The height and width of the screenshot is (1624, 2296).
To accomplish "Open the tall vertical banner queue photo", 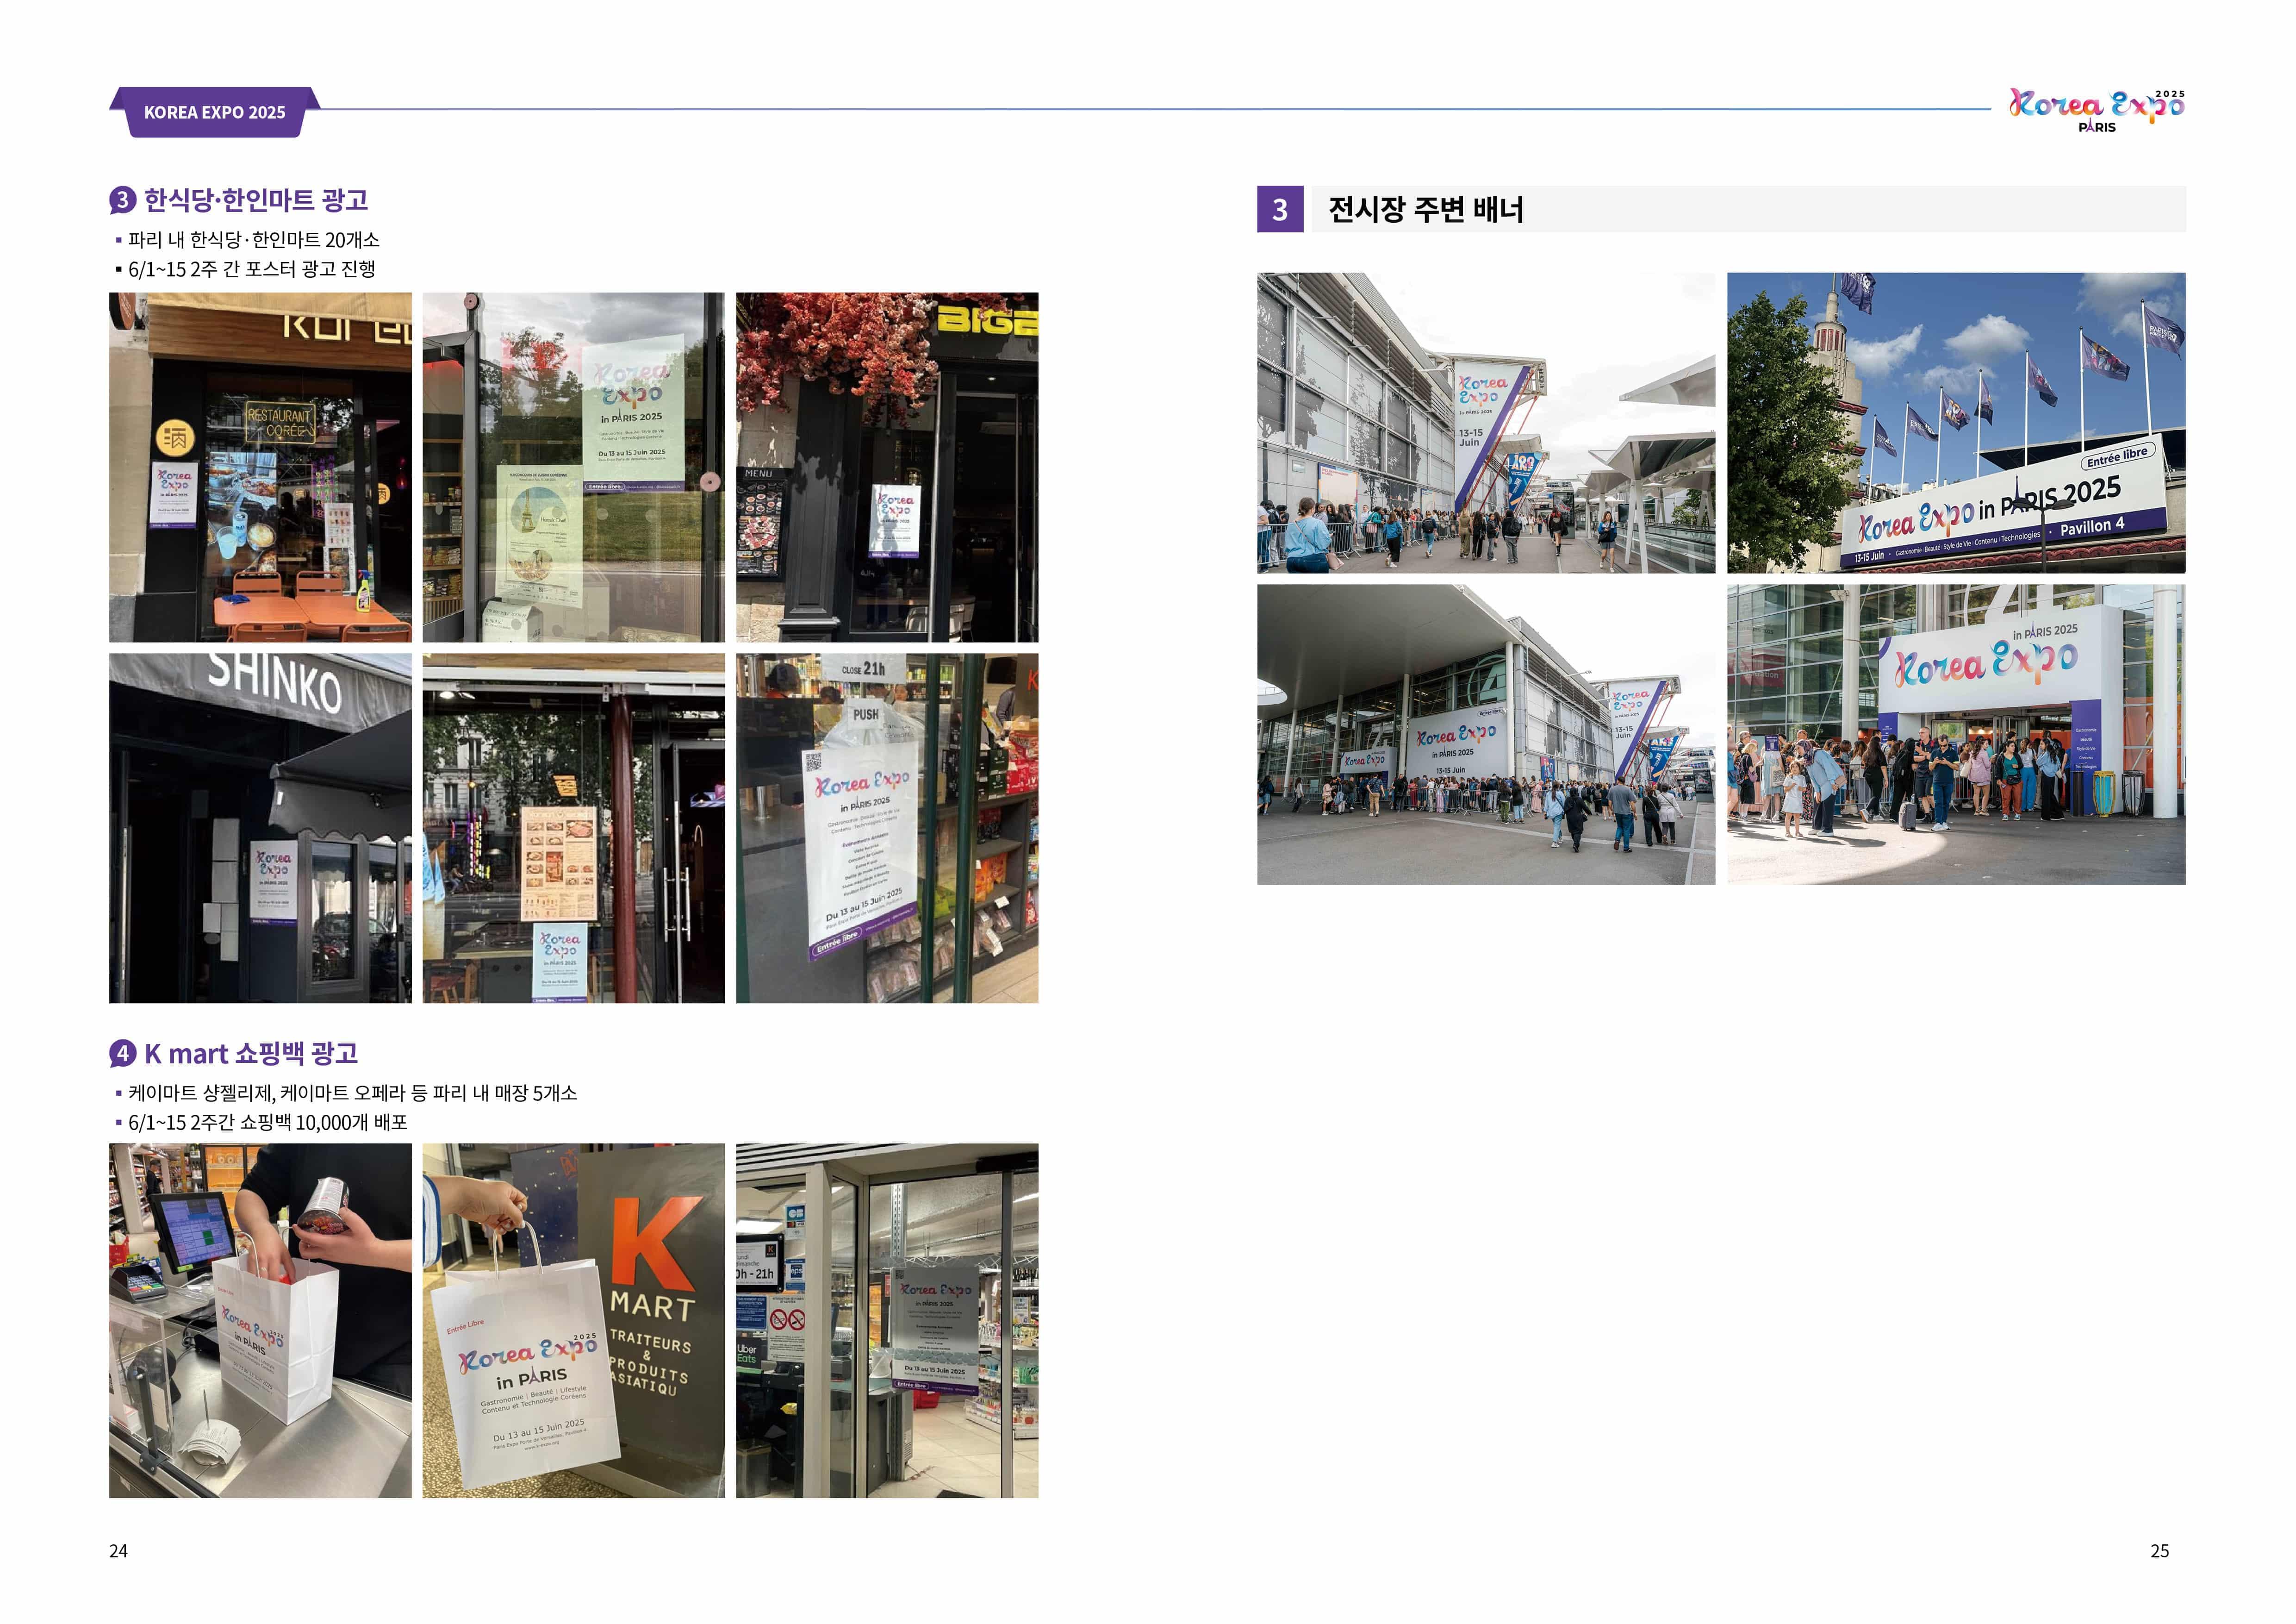I will [1485, 422].
